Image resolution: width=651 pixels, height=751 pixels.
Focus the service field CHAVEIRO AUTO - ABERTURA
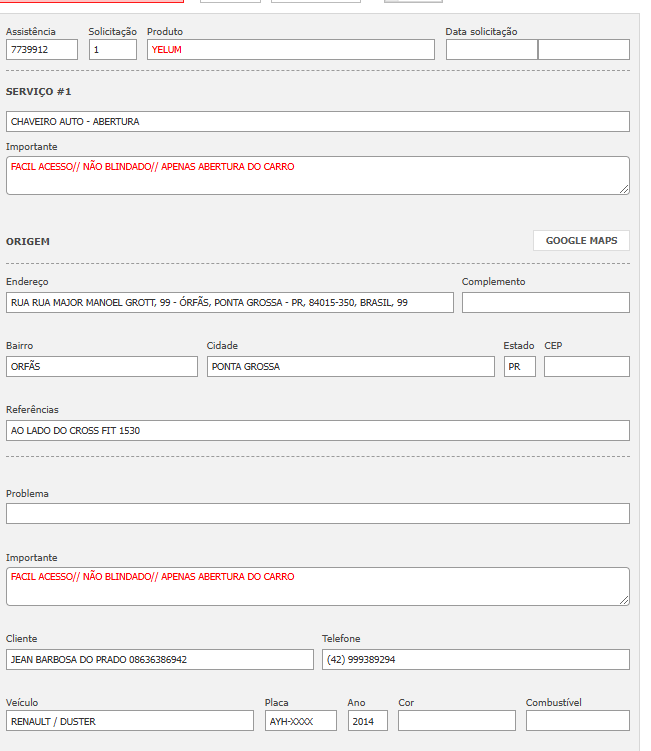pyautogui.click(x=317, y=122)
